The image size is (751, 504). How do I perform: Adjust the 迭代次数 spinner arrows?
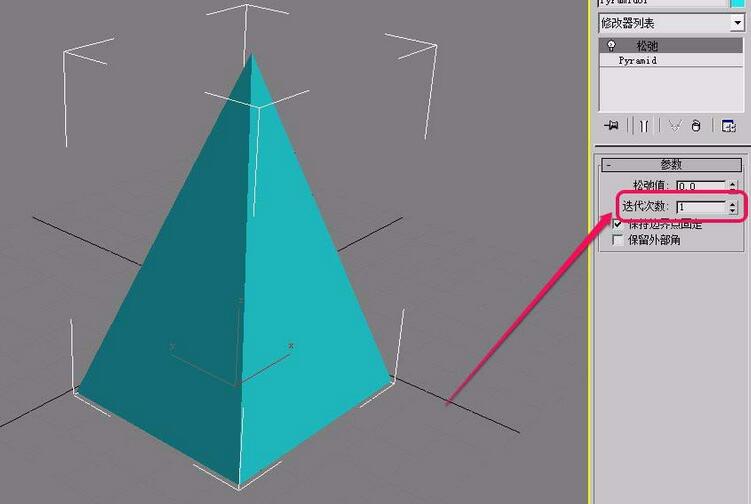tap(732, 207)
